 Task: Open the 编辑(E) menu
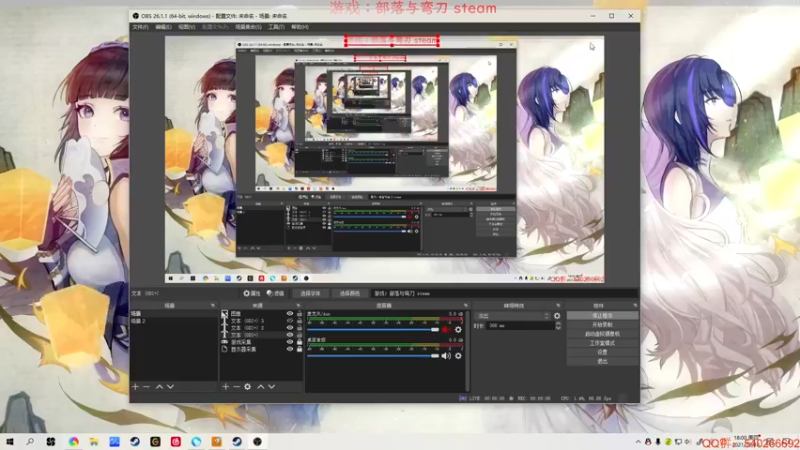coord(163,27)
